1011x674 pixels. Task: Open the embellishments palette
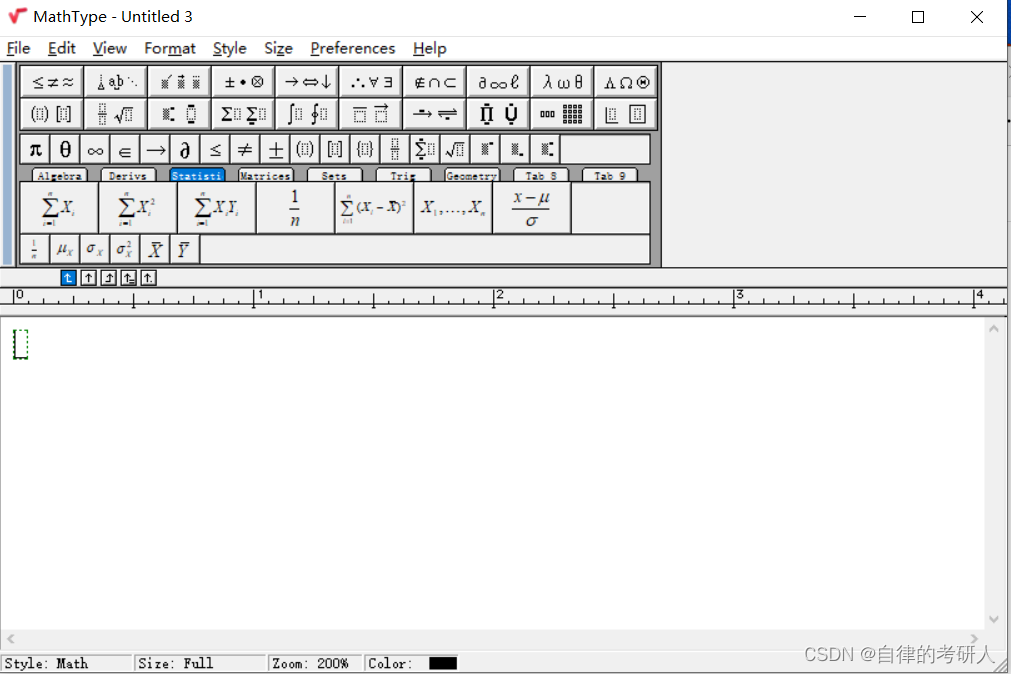pos(180,82)
